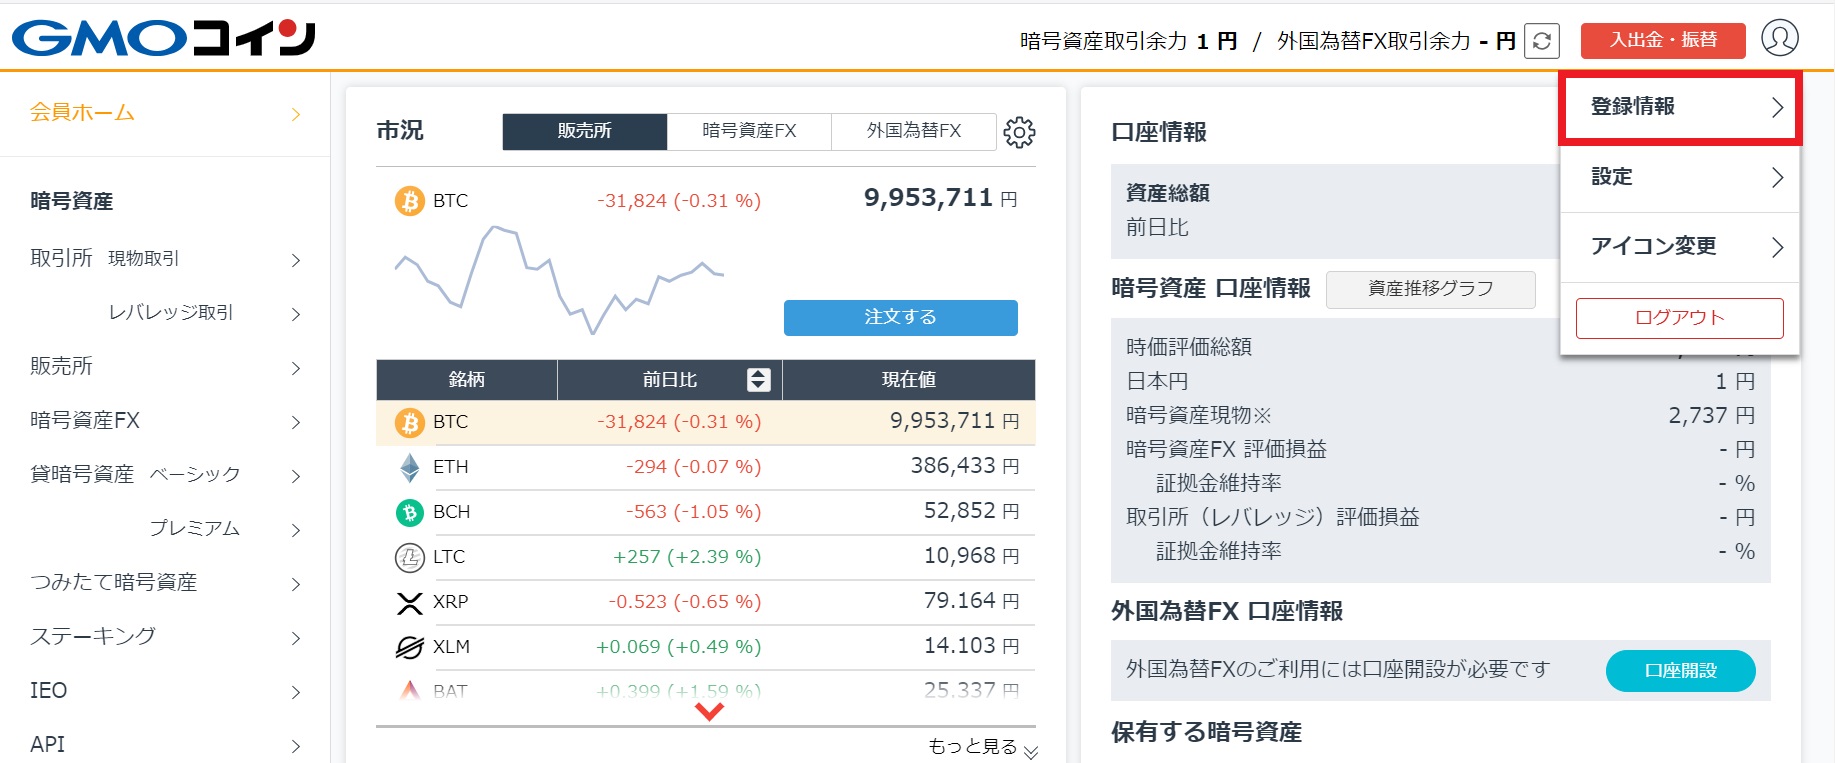Select the BTC row in the table
This screenshot has width=1835, height=763.
point(706,422)
